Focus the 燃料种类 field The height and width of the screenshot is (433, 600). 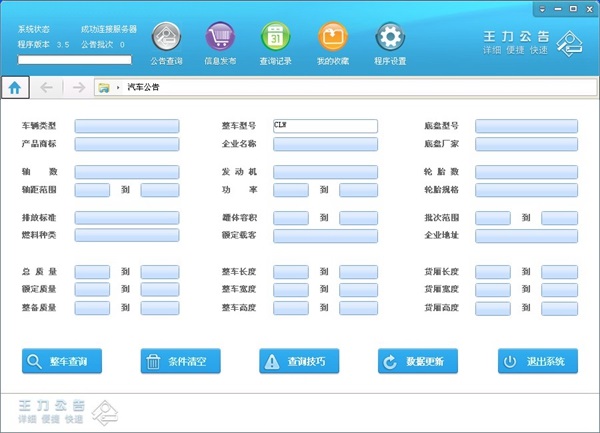[127, 235]
